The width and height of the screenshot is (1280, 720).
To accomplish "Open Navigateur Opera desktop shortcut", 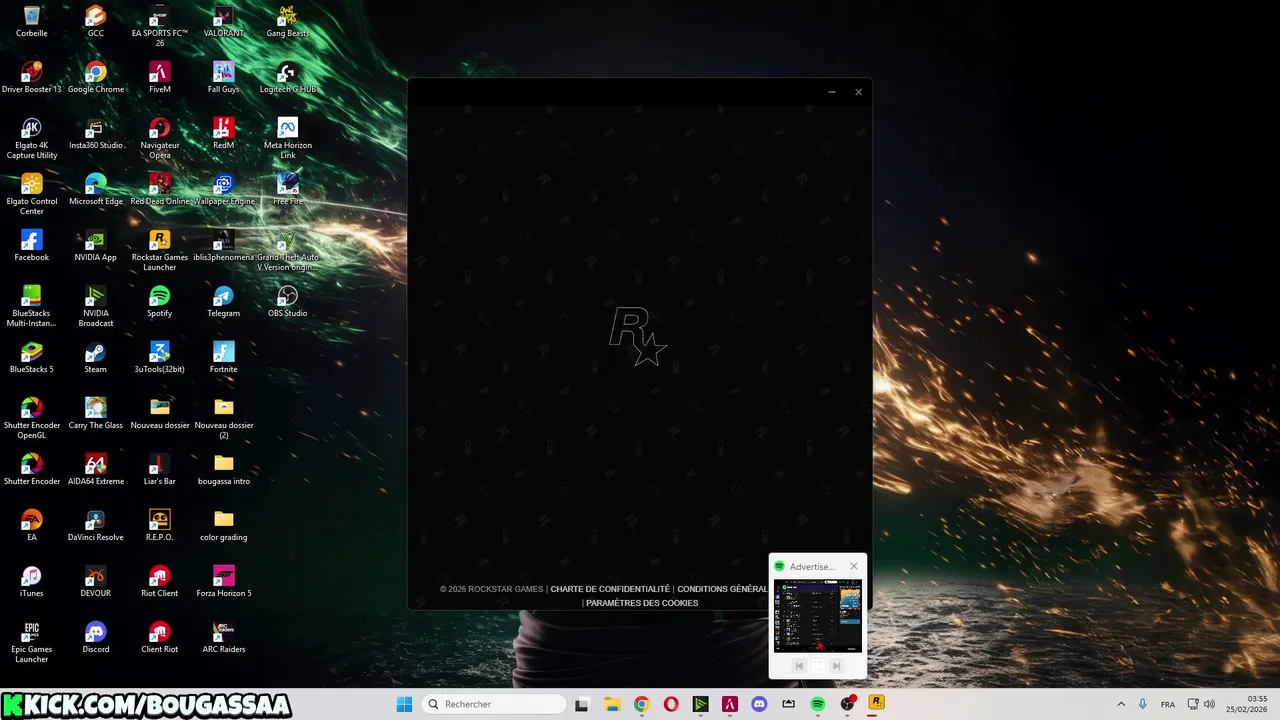I will [160, 138].
